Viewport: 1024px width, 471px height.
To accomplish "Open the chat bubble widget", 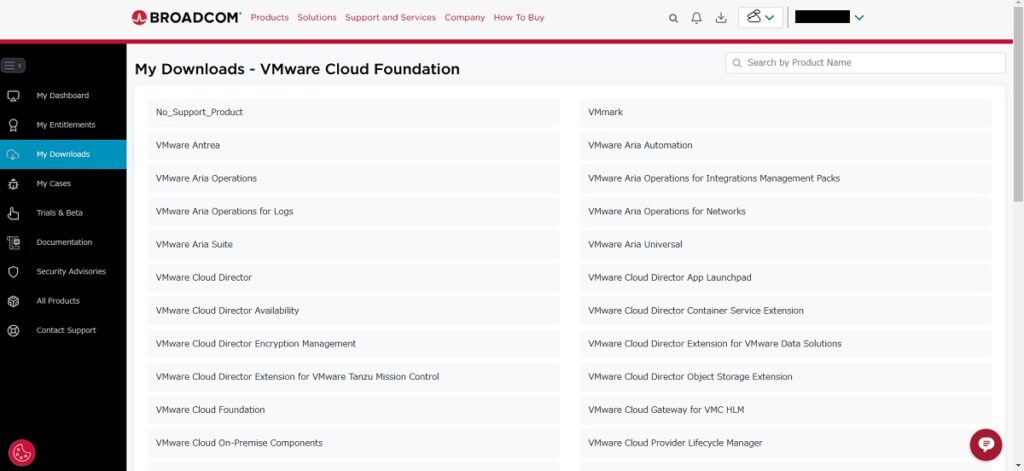I will pyautogui.click(x=985, y=445).
